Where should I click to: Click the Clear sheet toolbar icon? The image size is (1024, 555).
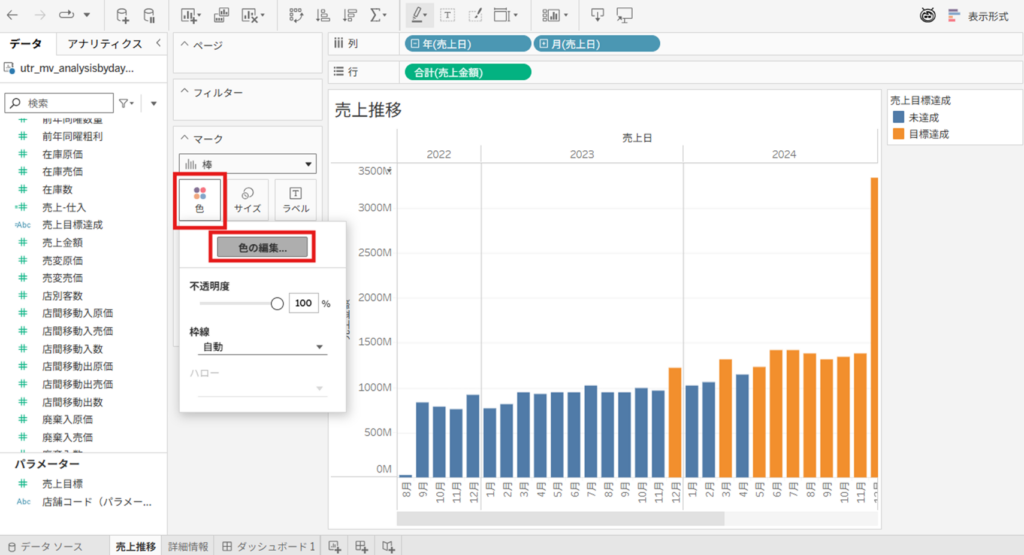[x=251, y=15]
